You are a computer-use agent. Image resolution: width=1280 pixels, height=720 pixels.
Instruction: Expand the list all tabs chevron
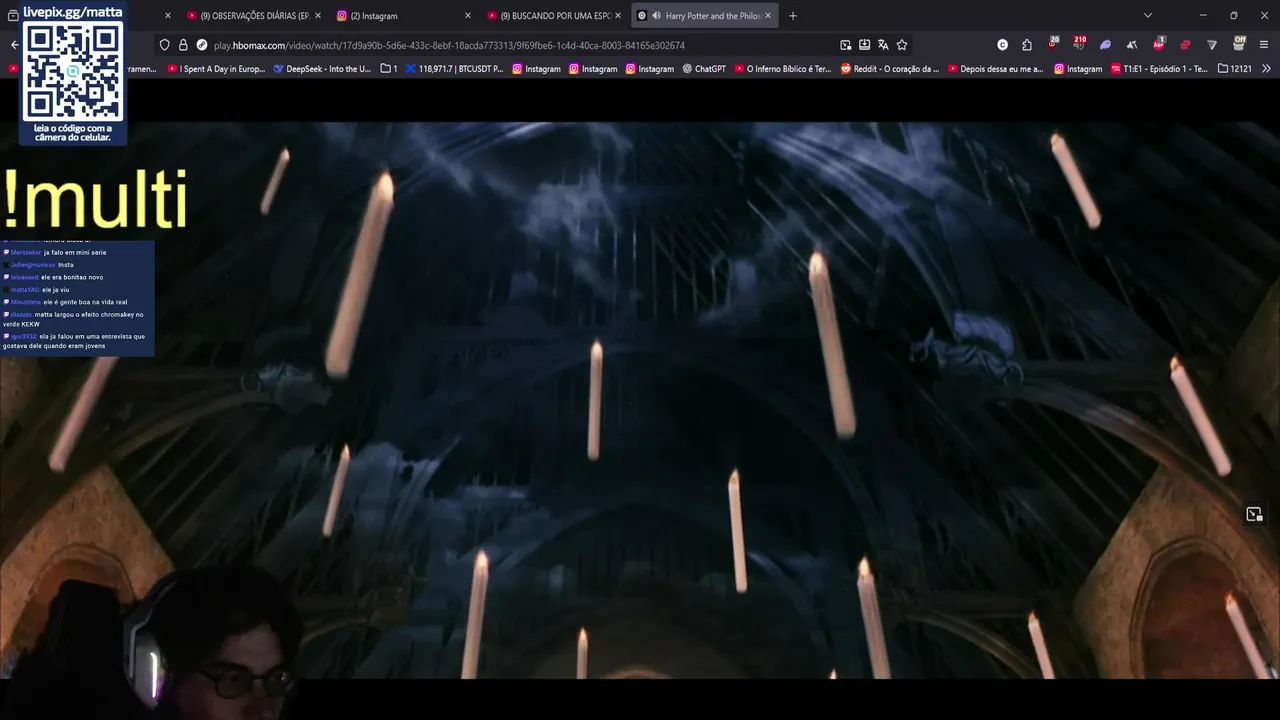click(x=1148, y=16)
